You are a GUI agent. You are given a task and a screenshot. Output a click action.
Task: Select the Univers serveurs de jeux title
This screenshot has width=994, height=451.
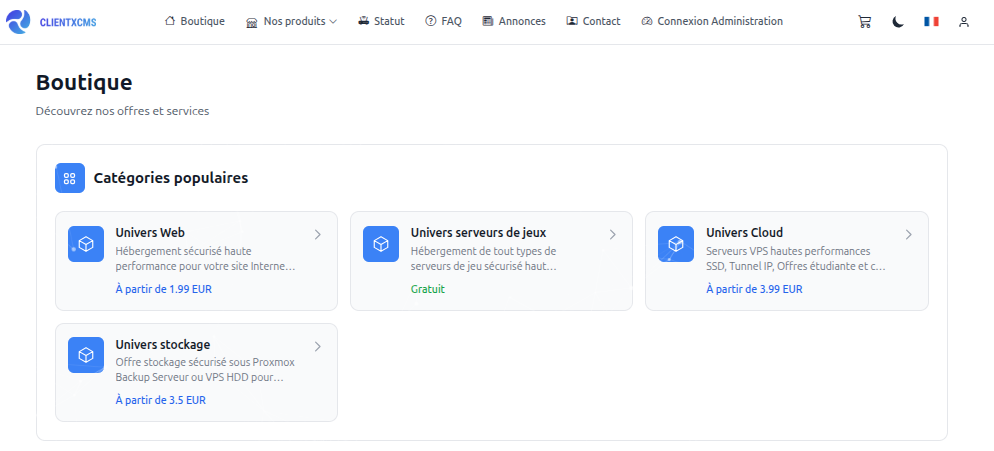coord(478,233)
